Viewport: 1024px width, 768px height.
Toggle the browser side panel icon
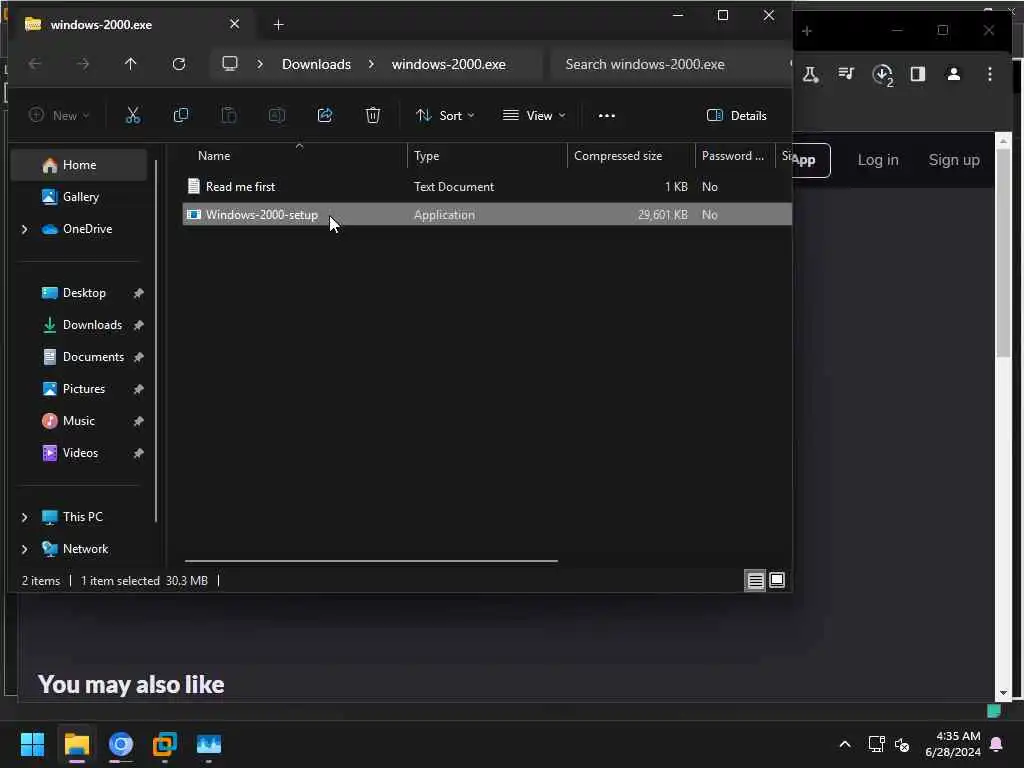point(918,74)
